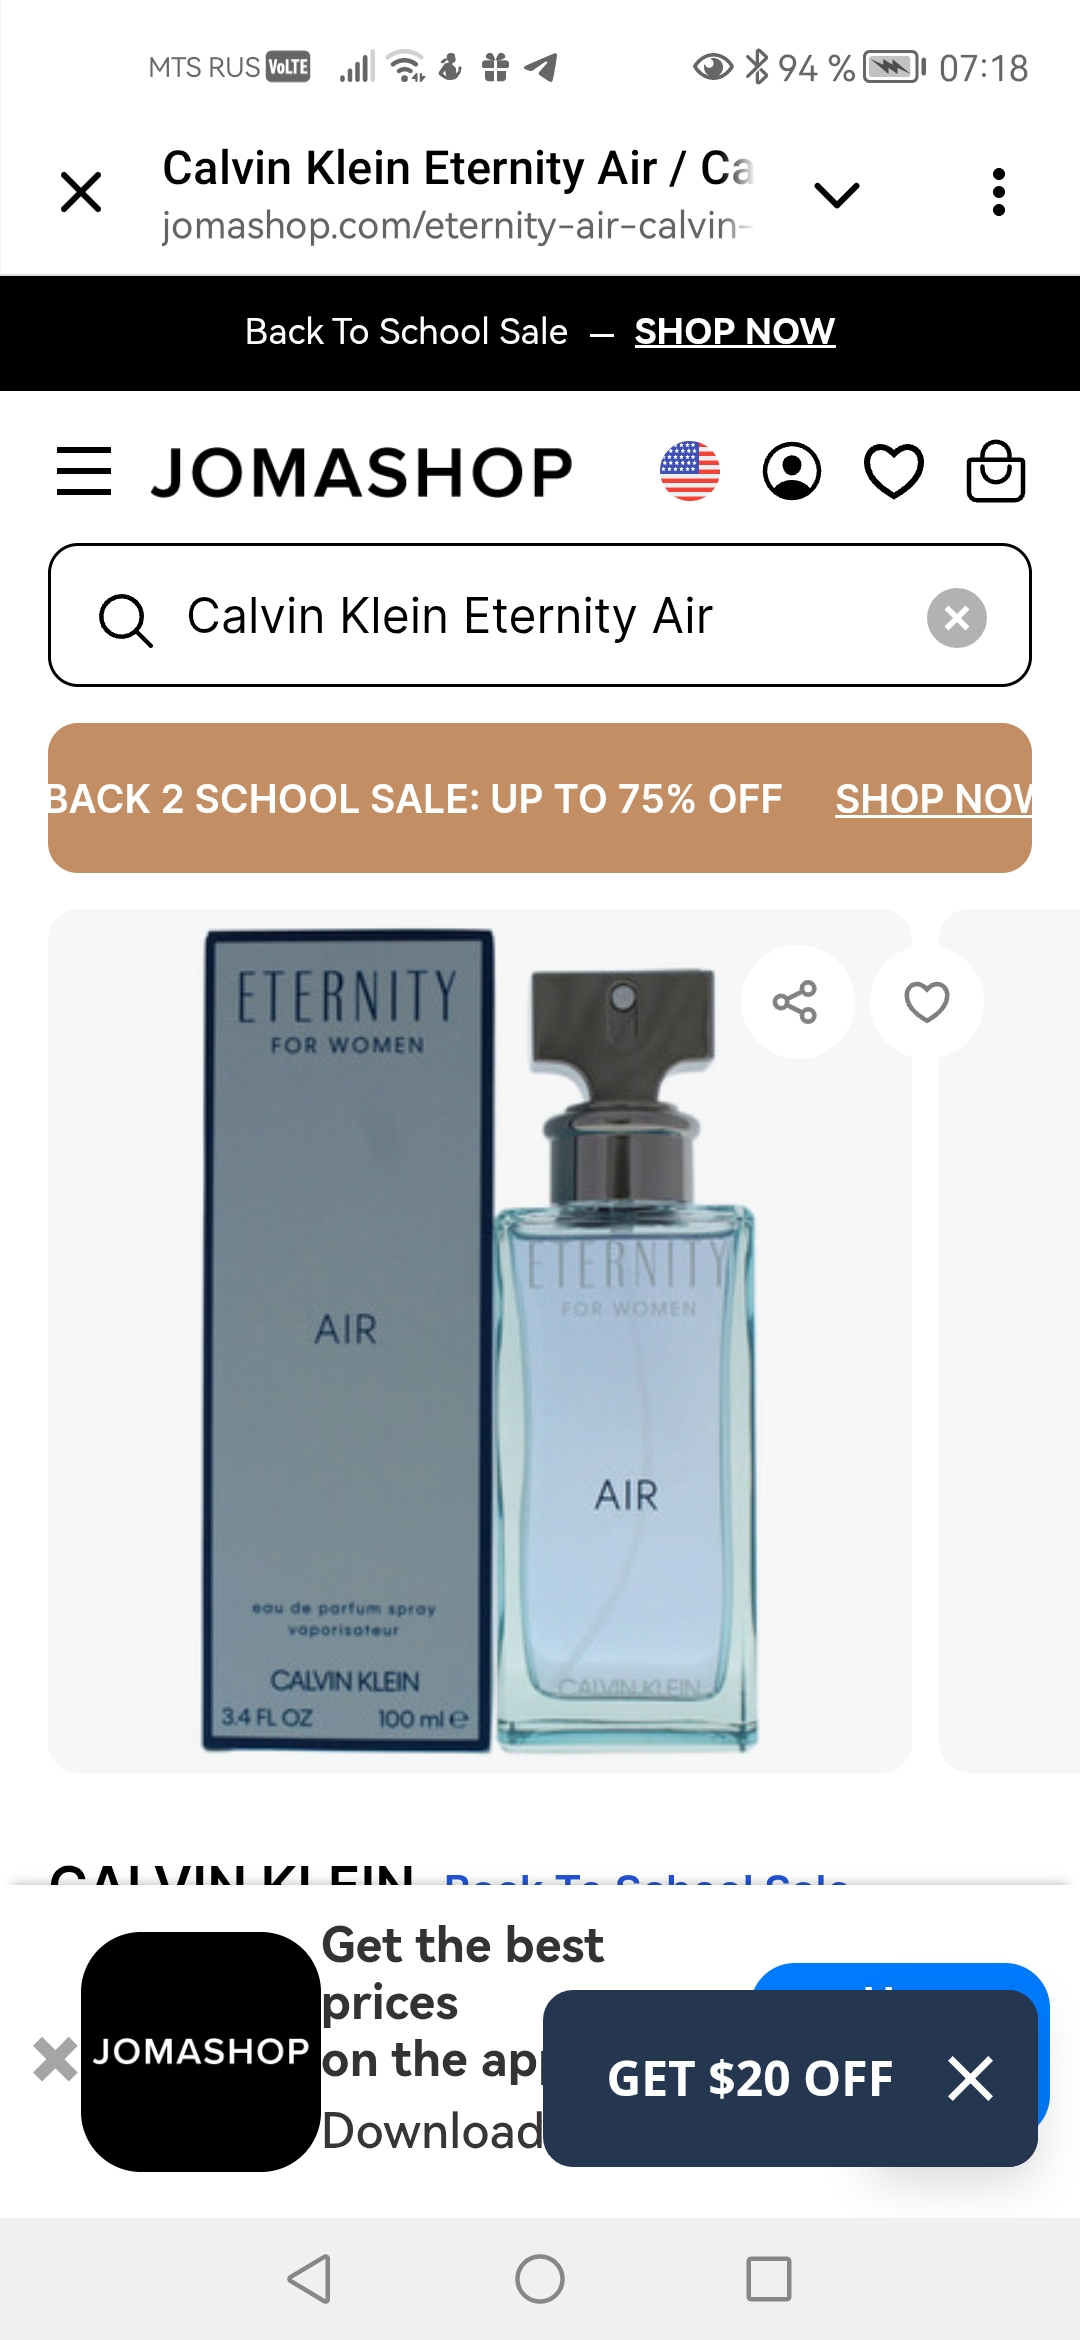Clear the search field text
The width and height of the screenshot is (1080, 2340).
pyautogui.click(x=957, y=617)
